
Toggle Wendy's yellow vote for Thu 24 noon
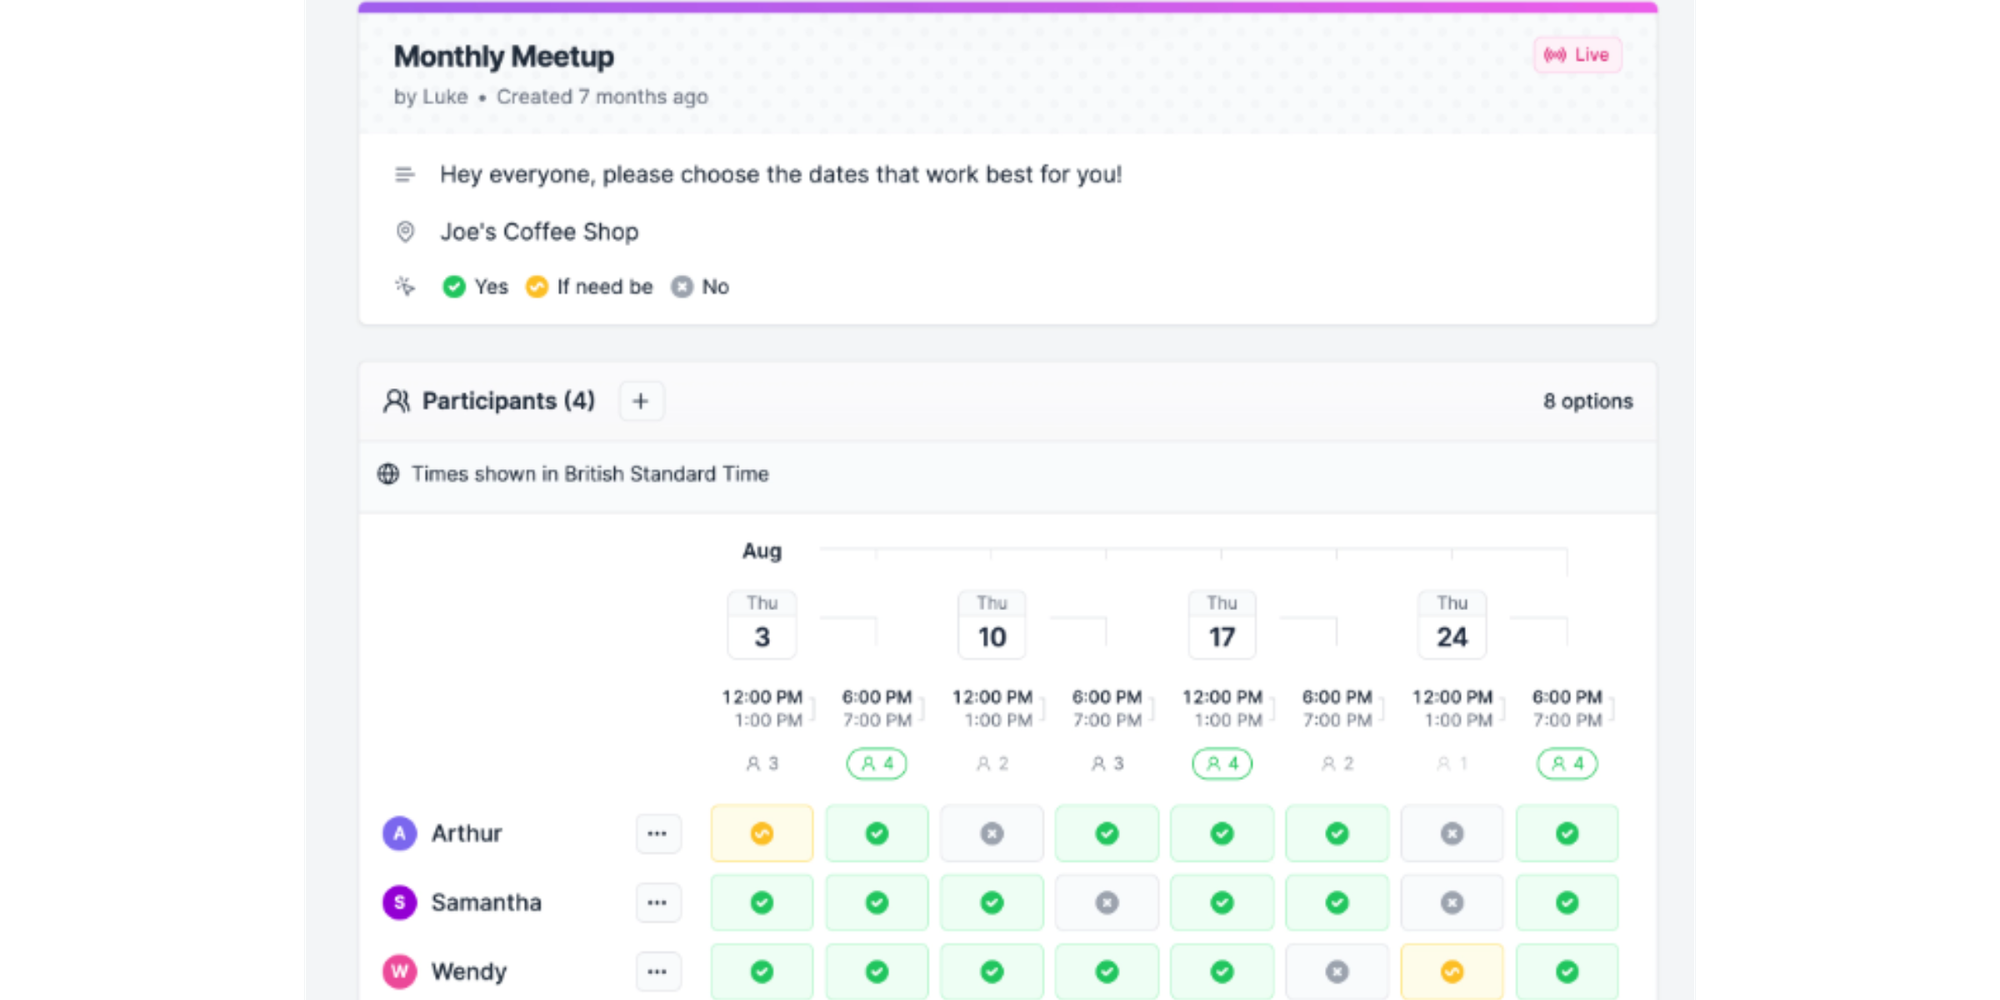click(x=1452, y=971)
